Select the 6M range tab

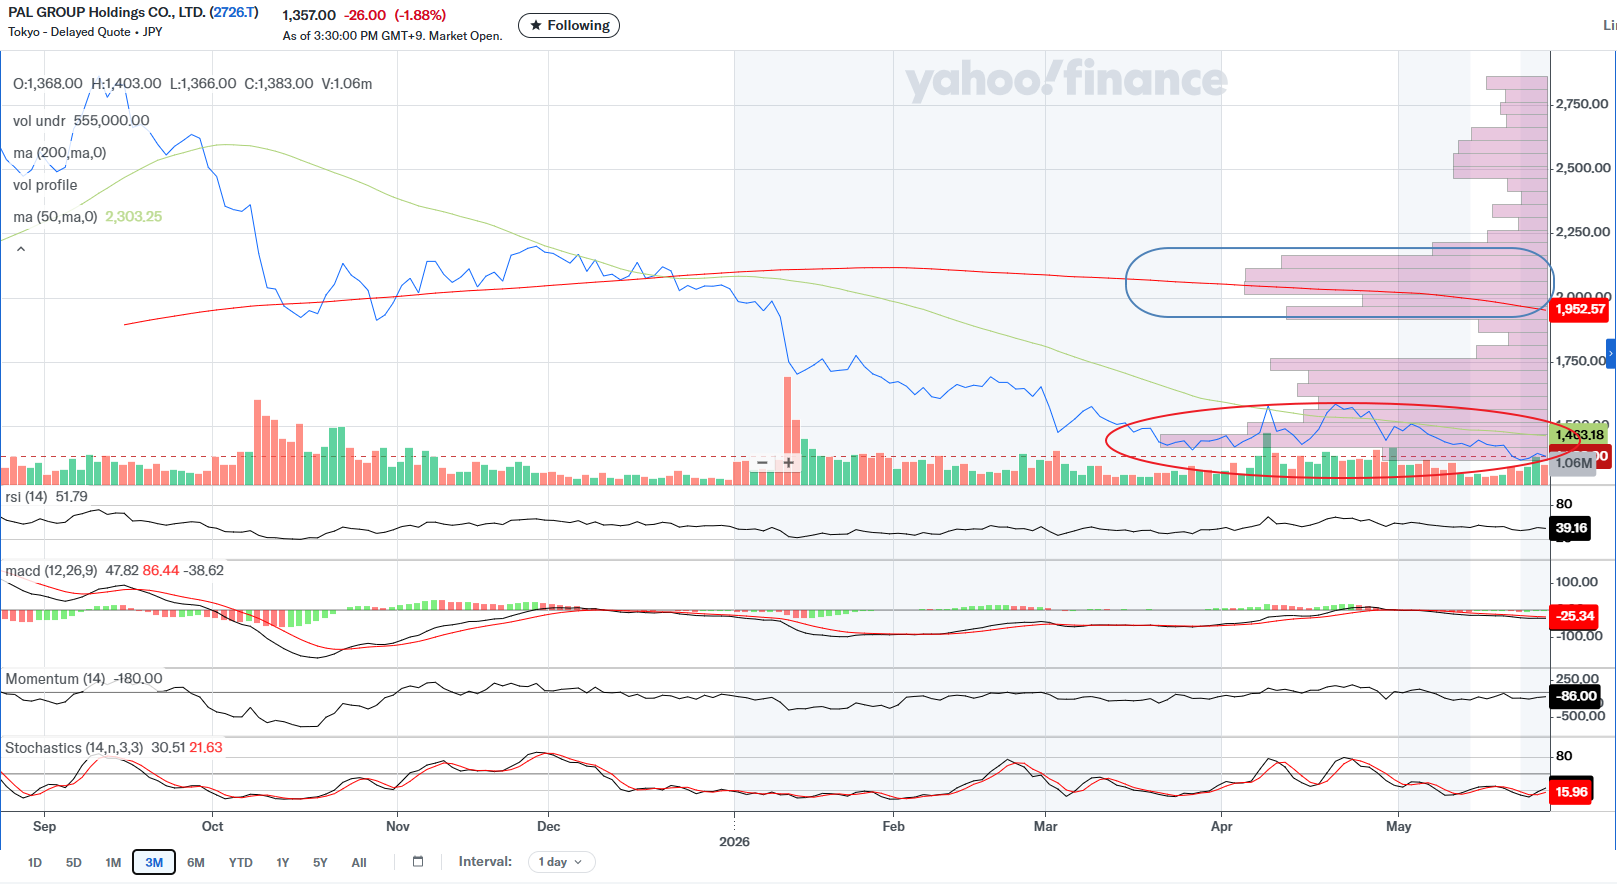[x=196, y=862]
